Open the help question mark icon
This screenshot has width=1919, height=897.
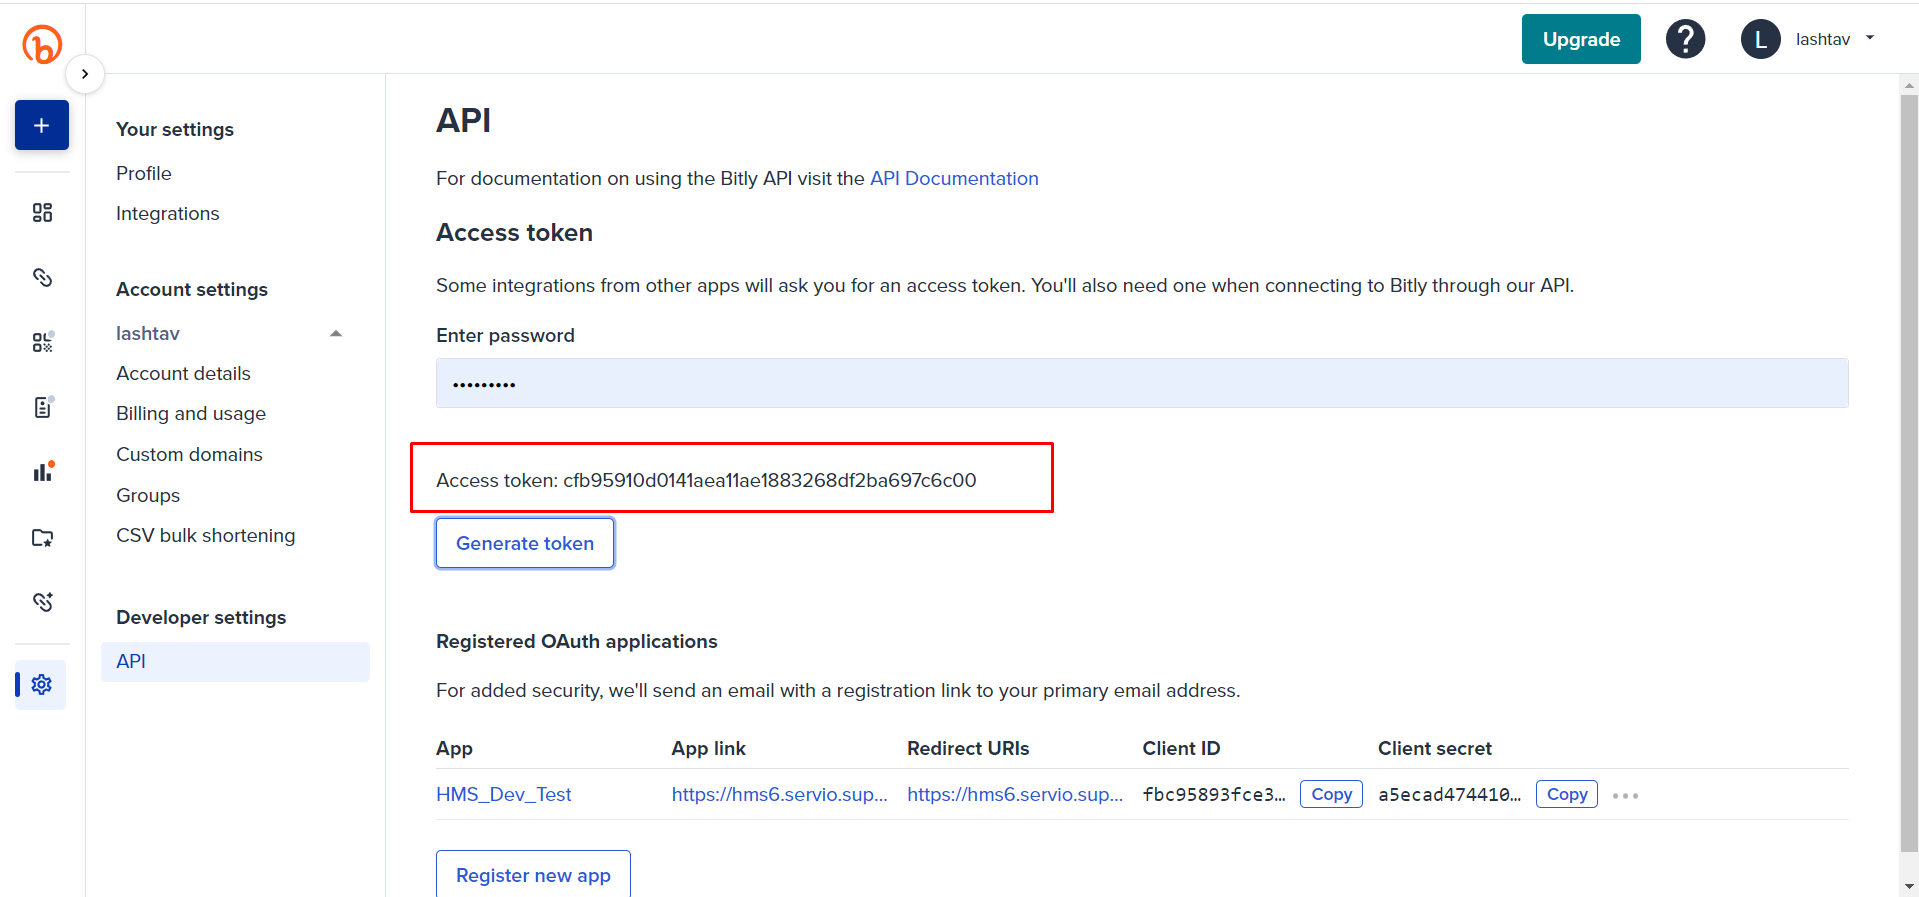tap(1685, 39)
